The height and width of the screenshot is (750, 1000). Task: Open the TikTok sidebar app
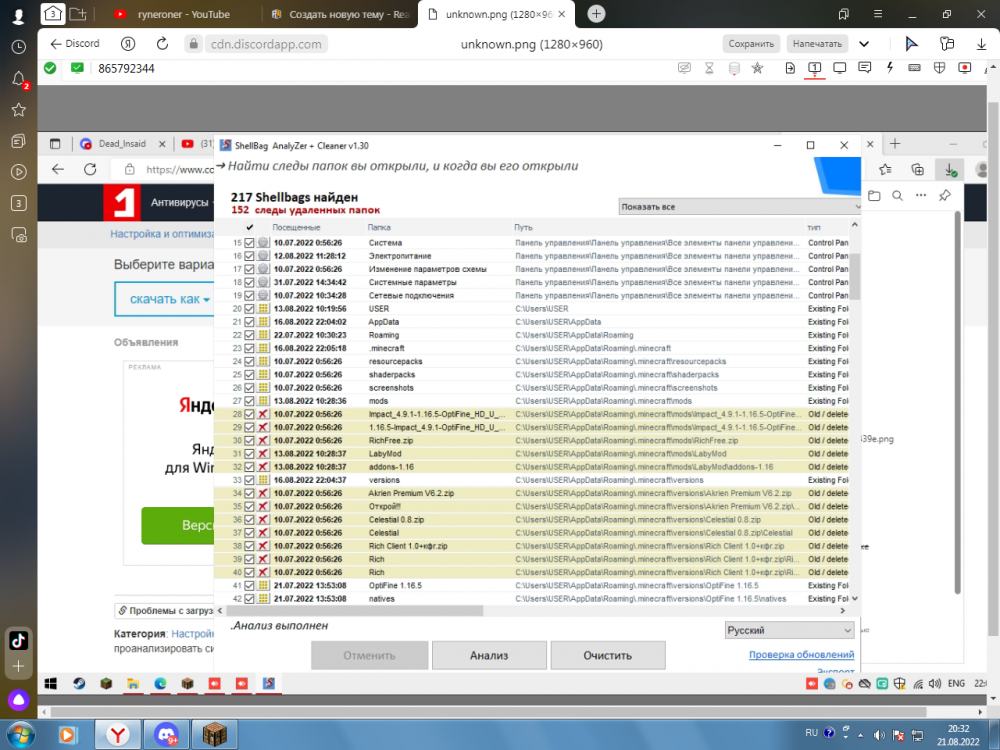pos(18,640)
